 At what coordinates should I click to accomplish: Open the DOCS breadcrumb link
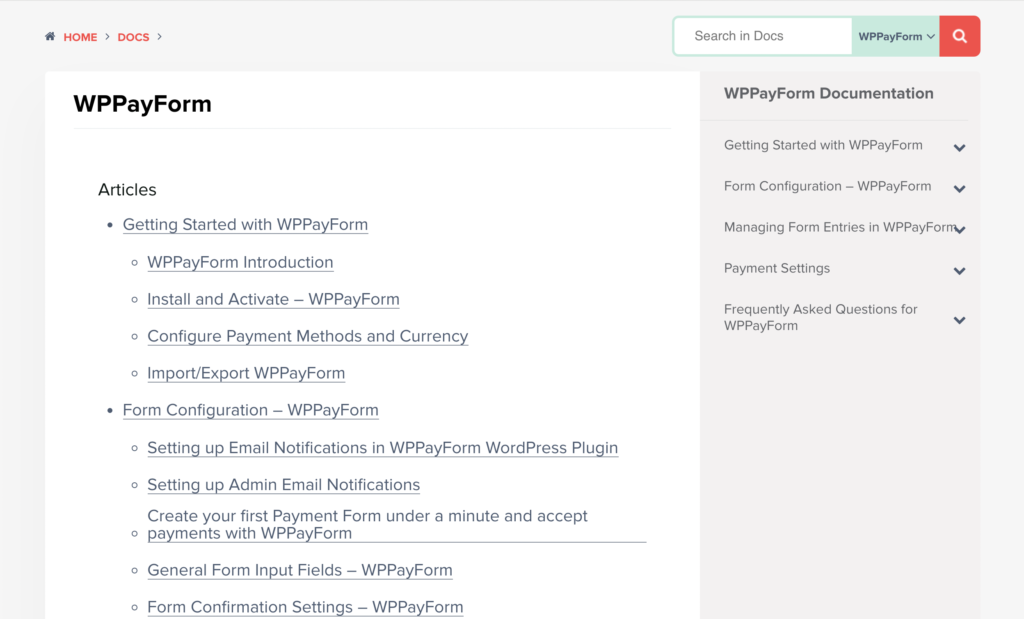point(133,37)
